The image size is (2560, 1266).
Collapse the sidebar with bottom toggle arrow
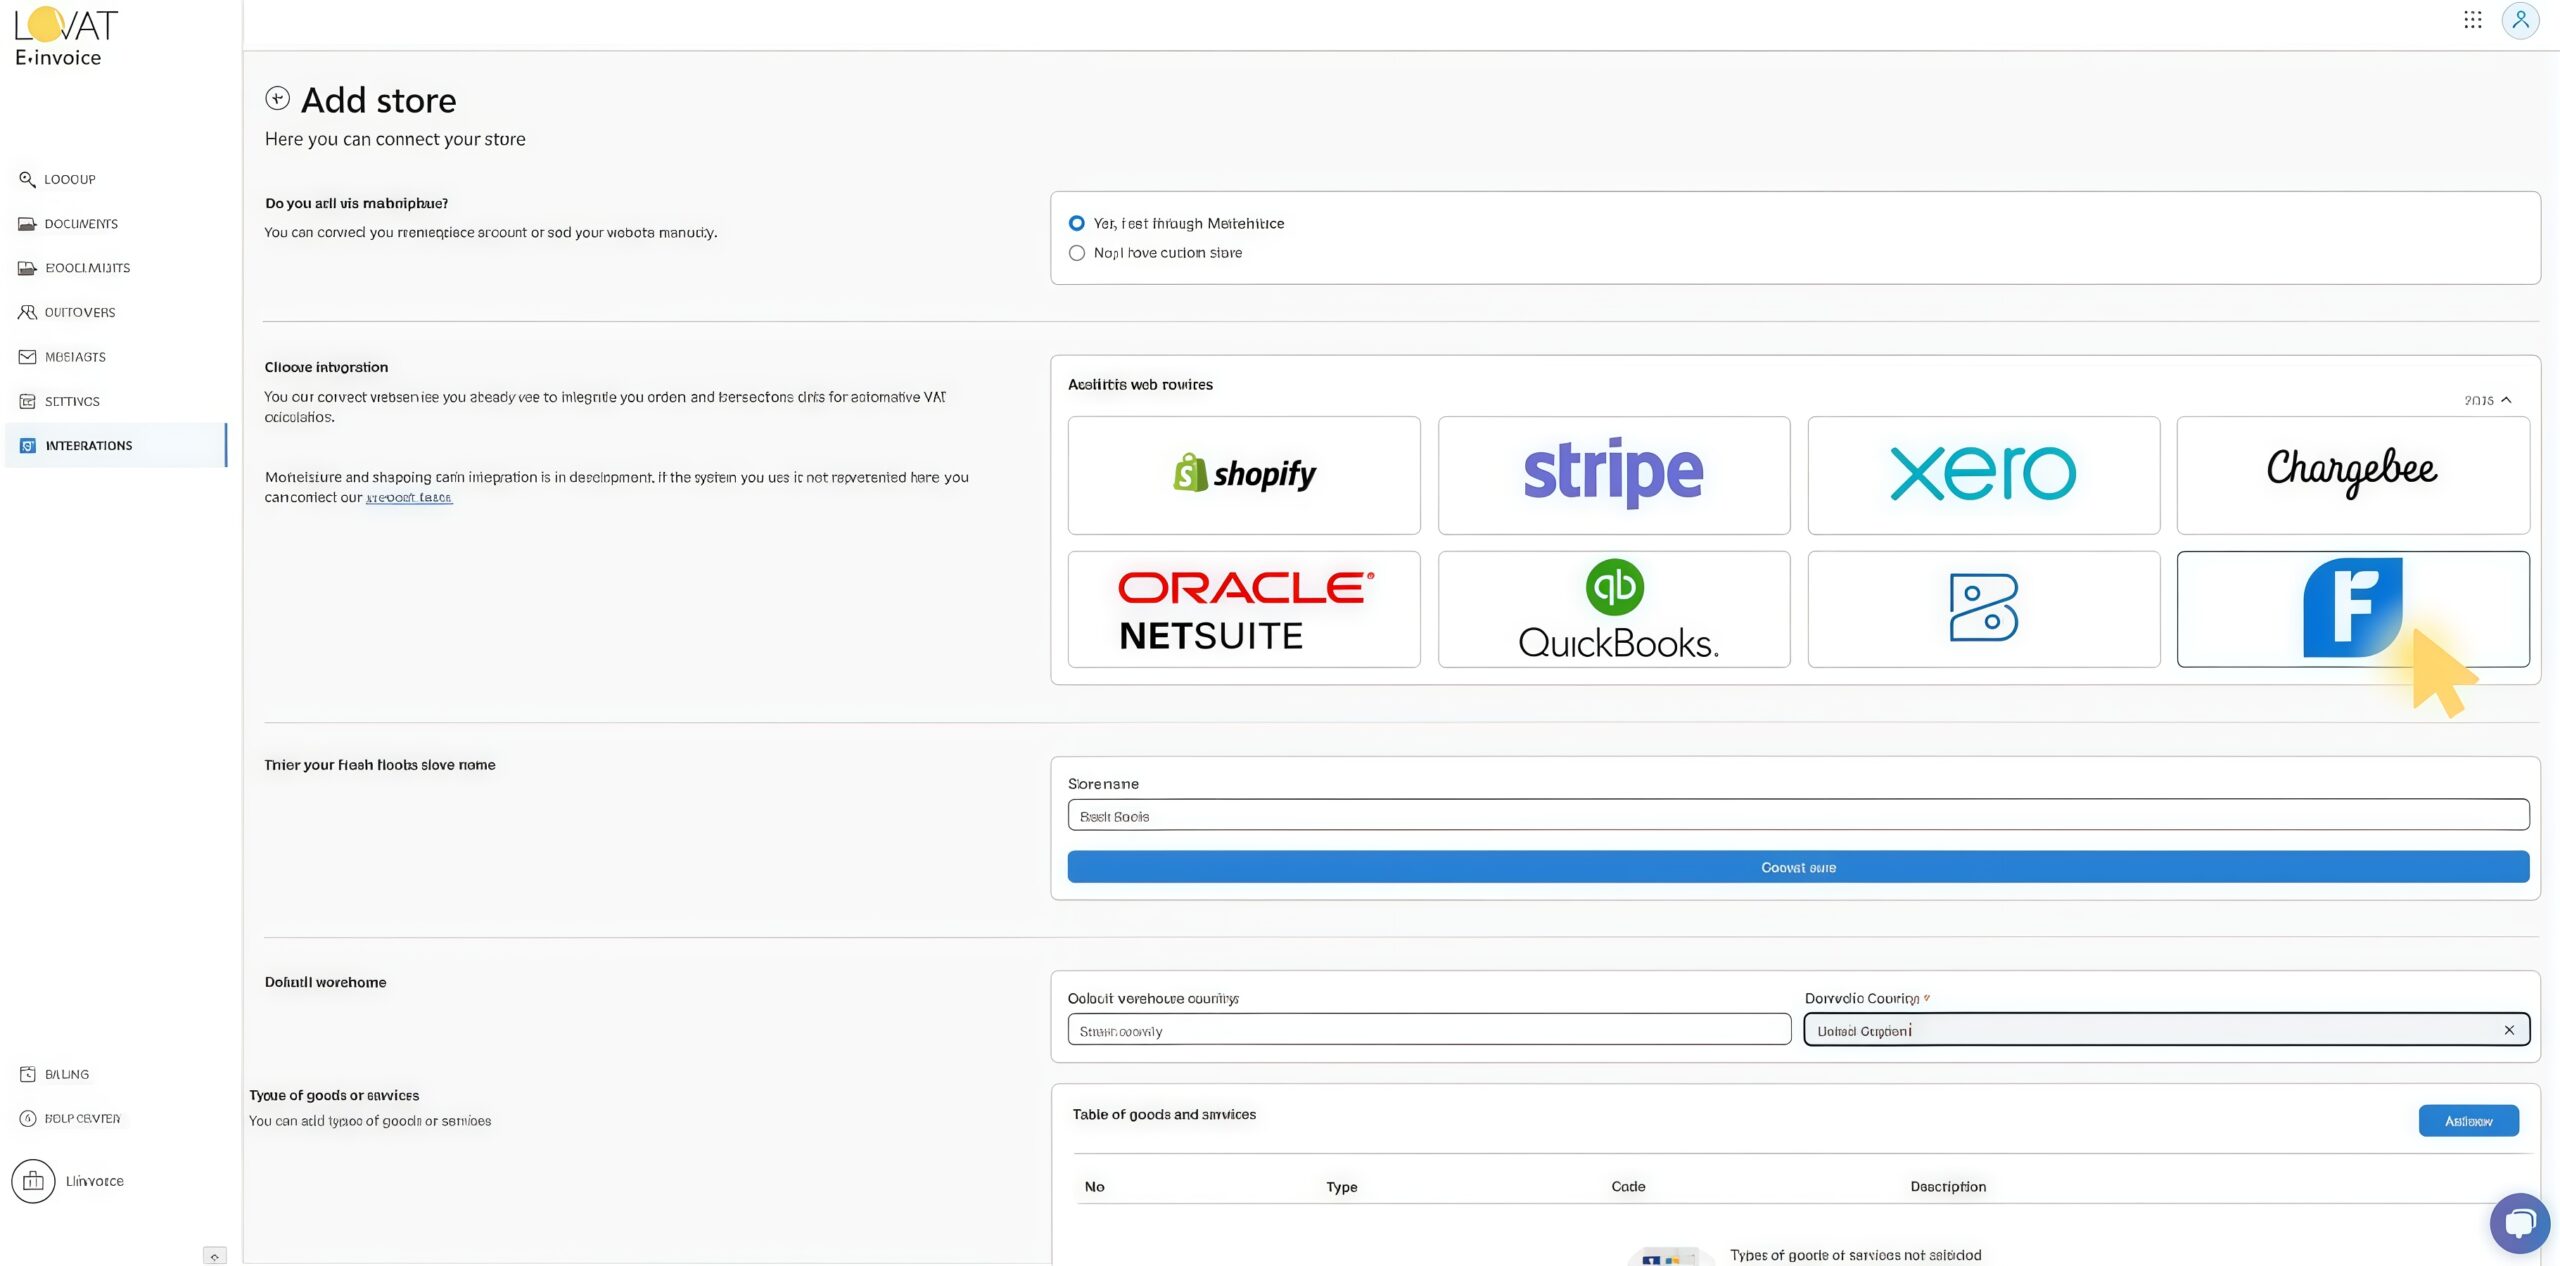pyautogui.click(x=214, y=1256)
